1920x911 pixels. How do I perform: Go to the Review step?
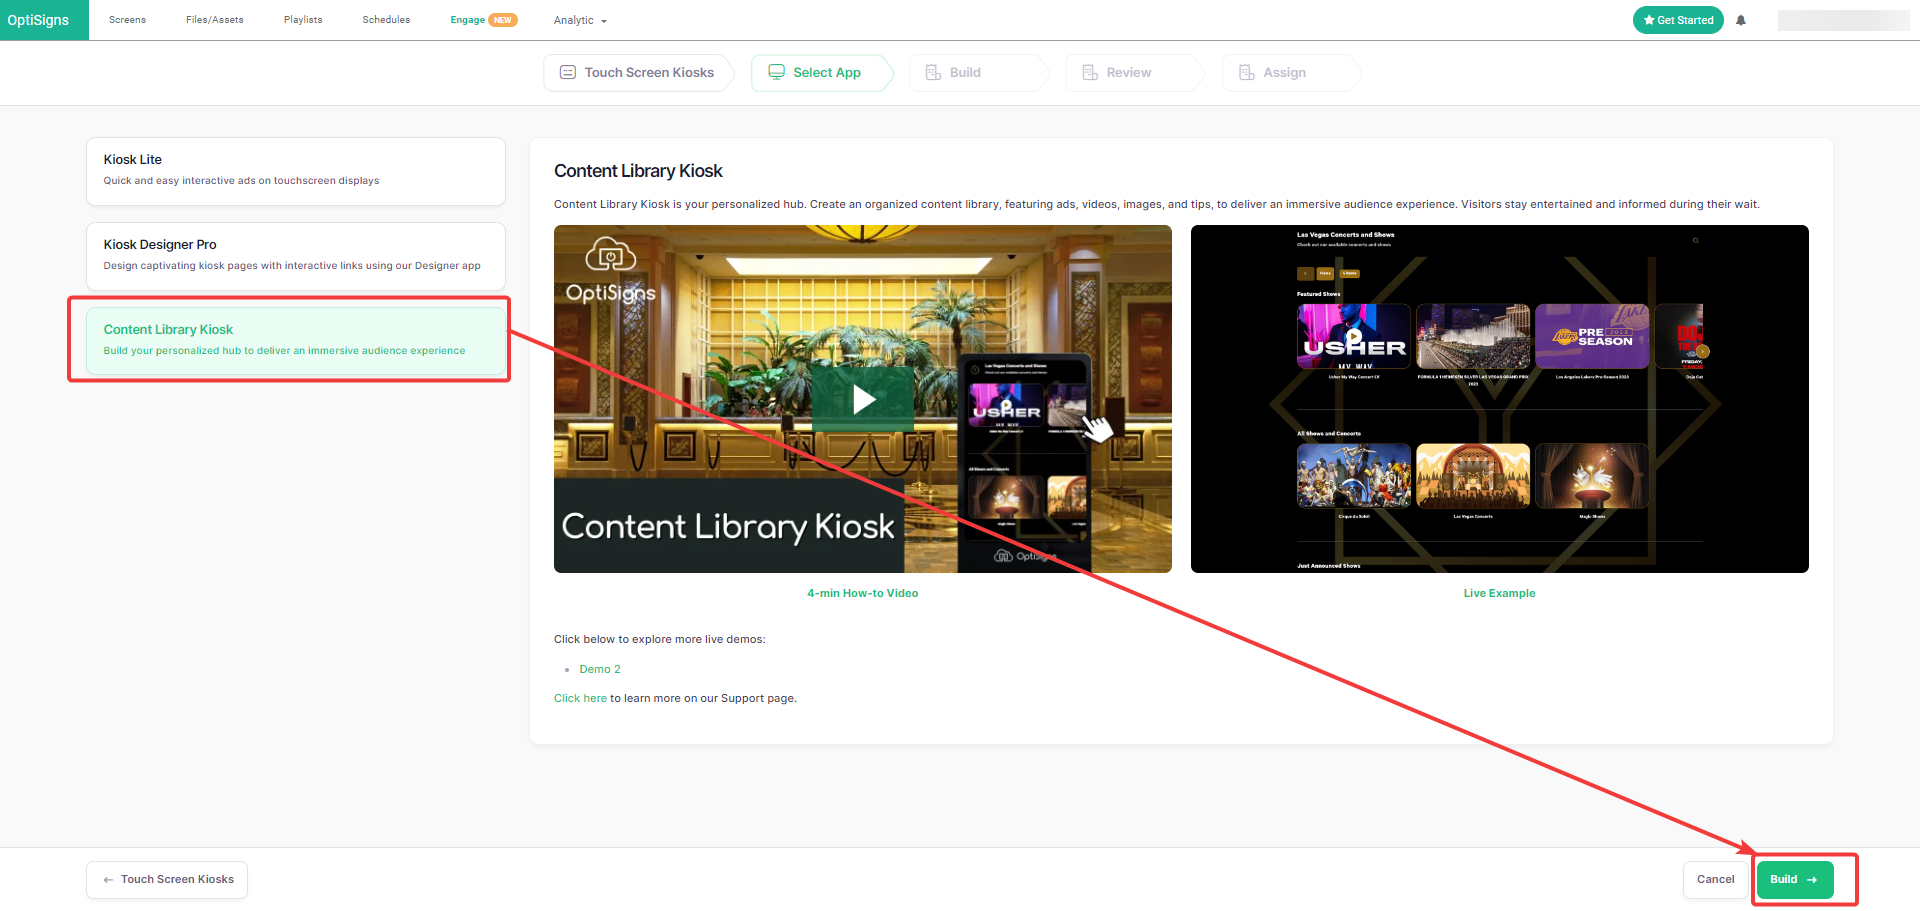pos(1134,72)
